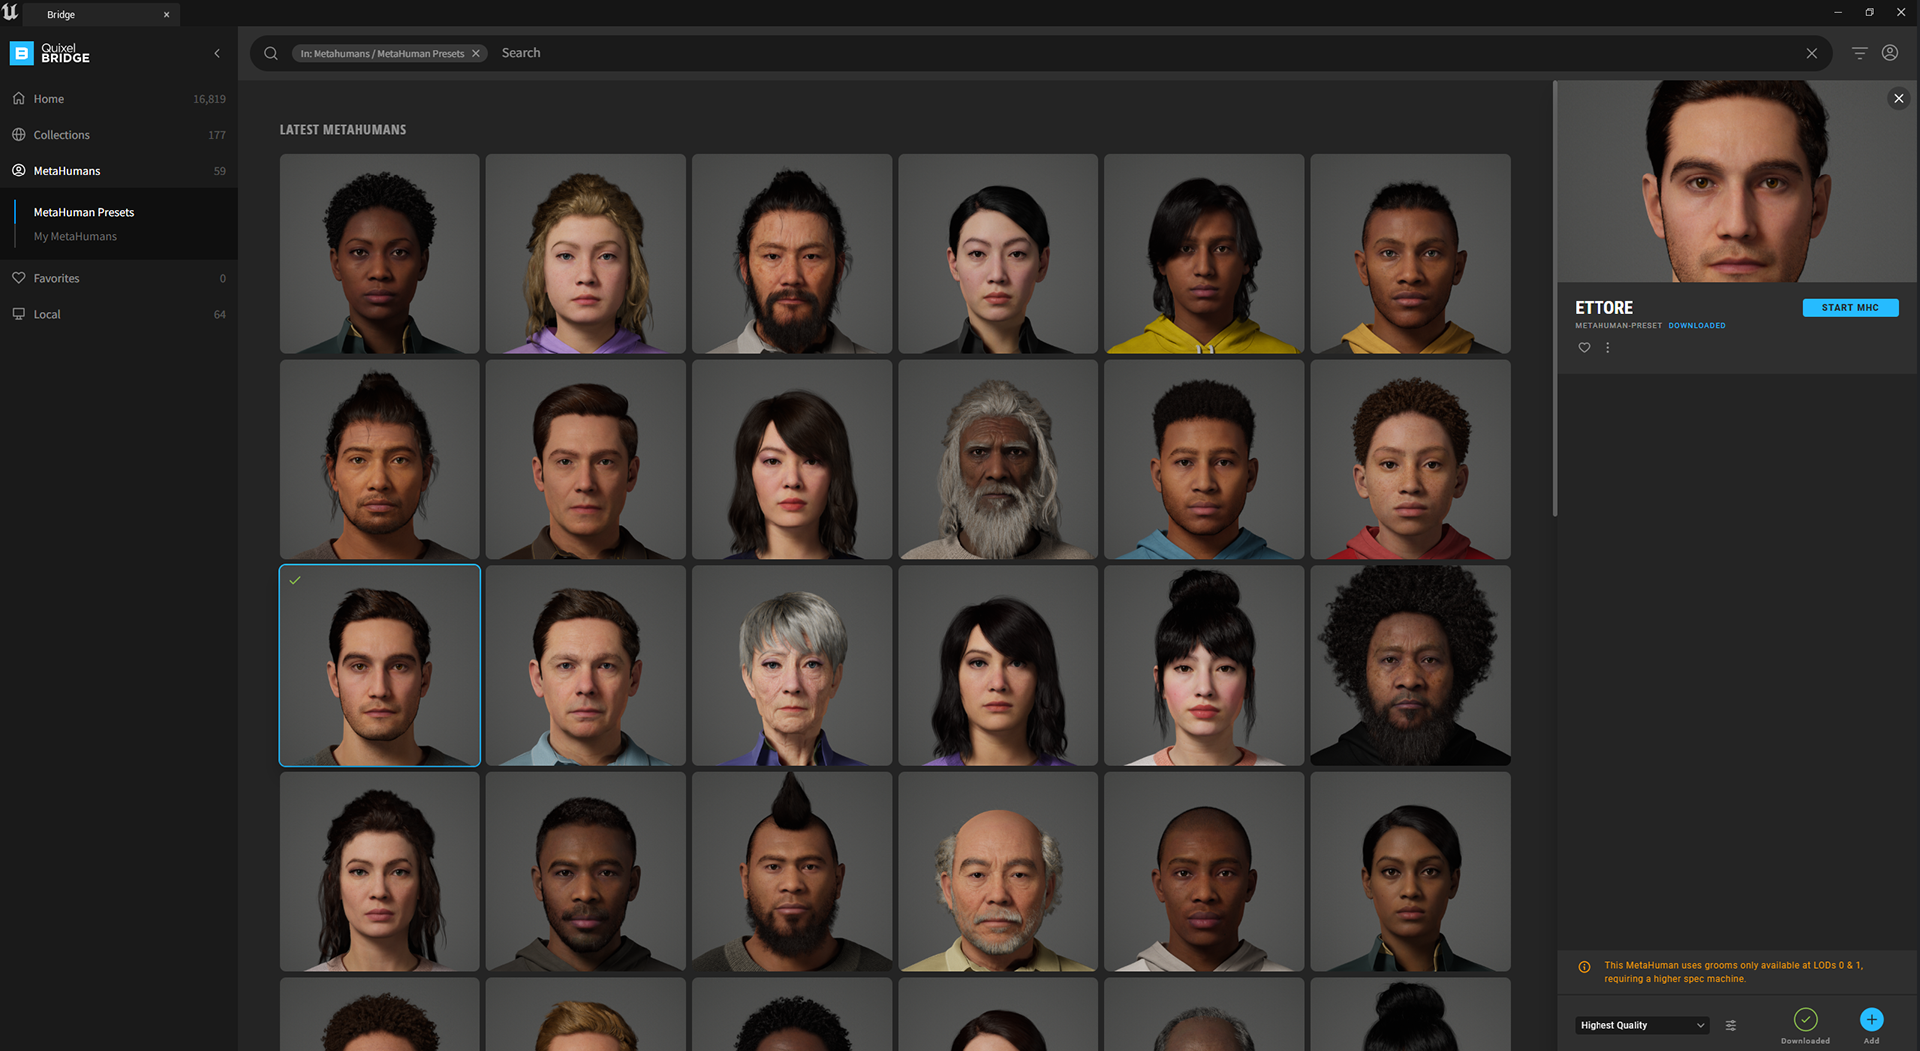Open Favorites in the sidebar
The image size is (1920, 1051).
(119, 278)
